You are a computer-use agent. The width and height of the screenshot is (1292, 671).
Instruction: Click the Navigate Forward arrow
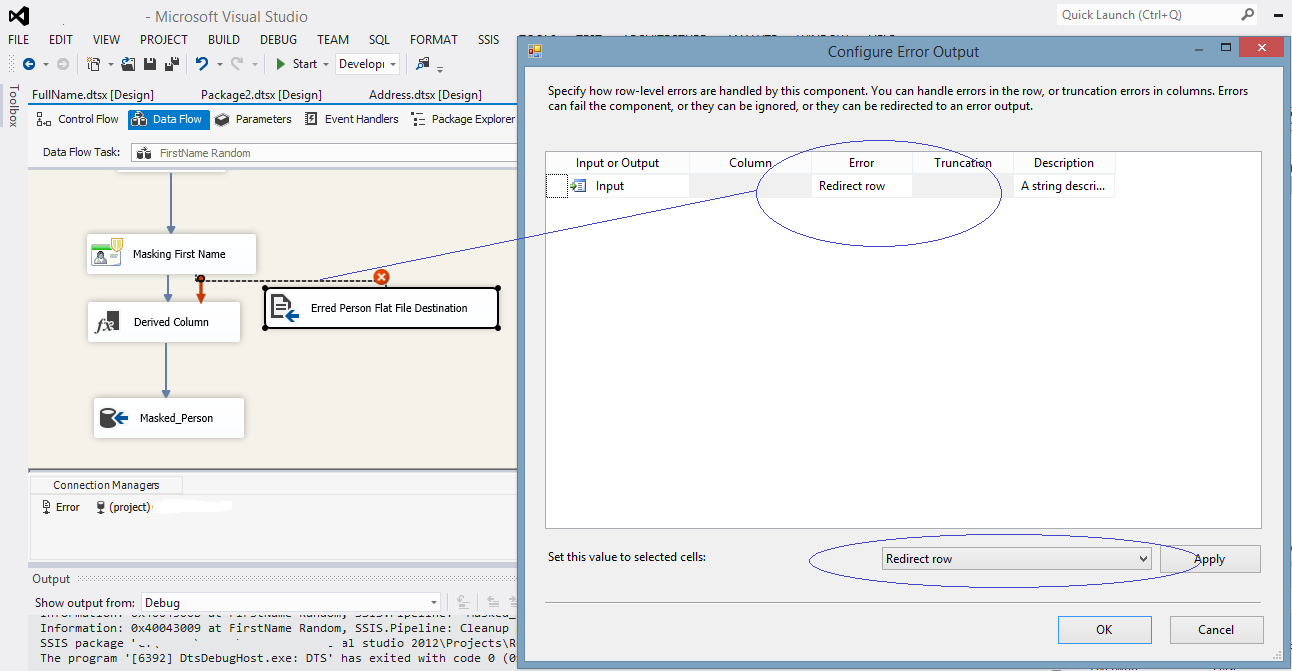63,64
